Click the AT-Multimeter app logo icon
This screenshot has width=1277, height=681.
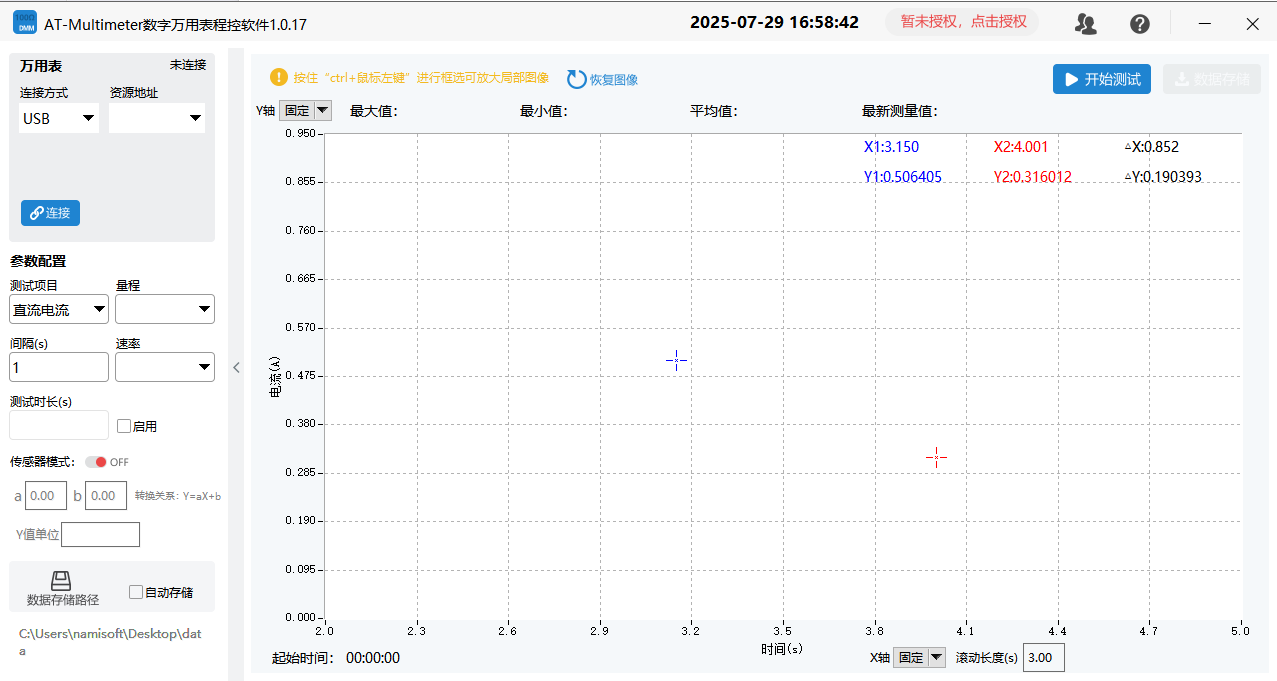[24, 23]
